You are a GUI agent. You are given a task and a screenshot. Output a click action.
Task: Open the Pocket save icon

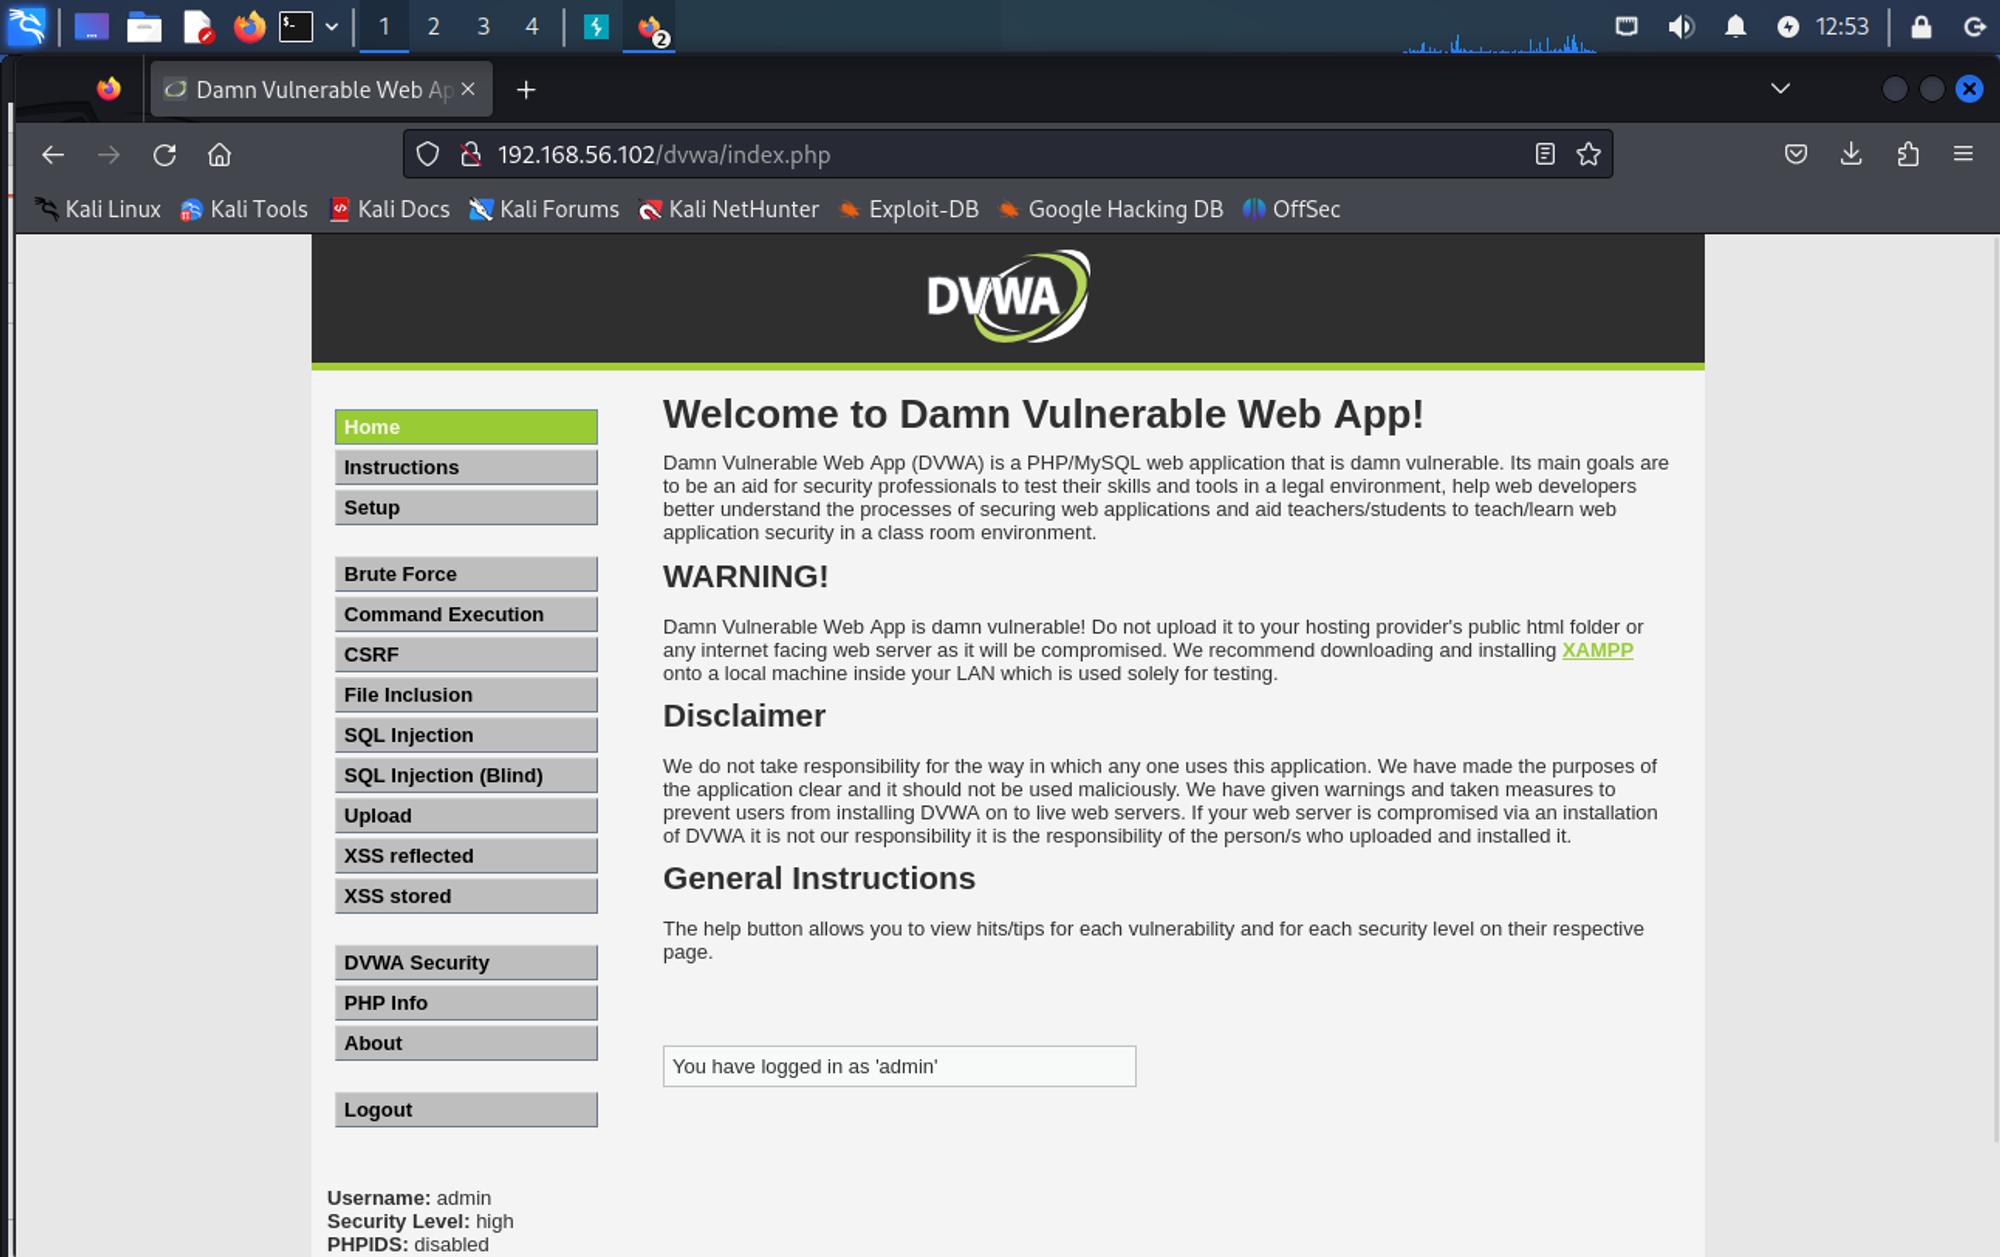(x=1796, y=154)
